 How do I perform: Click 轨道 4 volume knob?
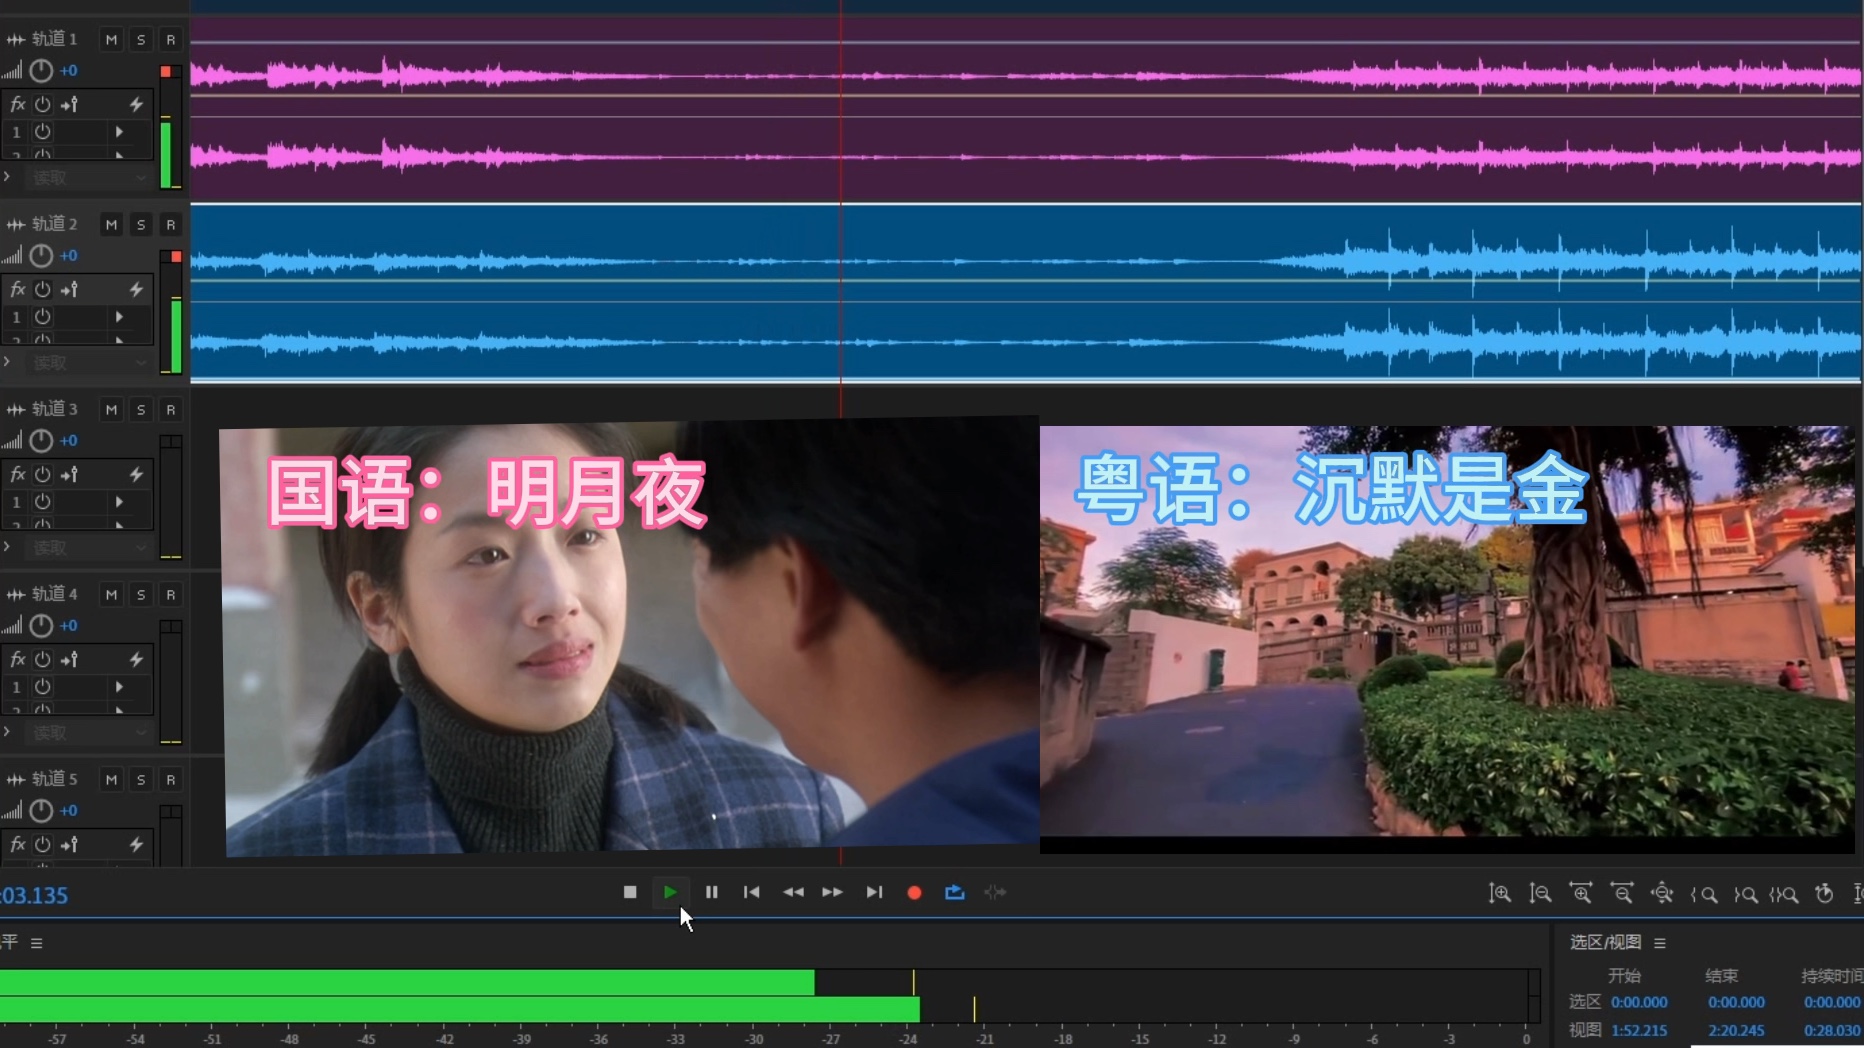coord(41,626)
